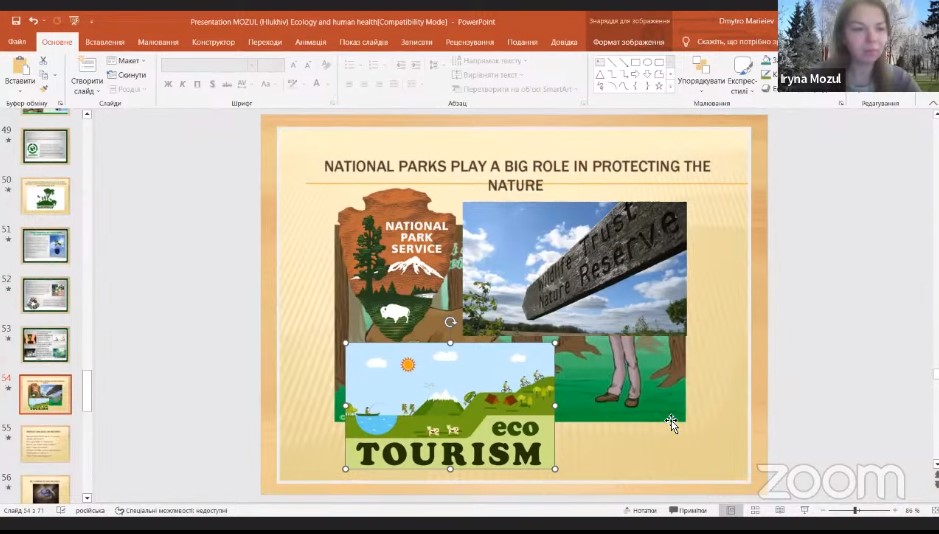939x534 pixels.
Task: Click the spell check icon in status bar
Action: (60, 510)
